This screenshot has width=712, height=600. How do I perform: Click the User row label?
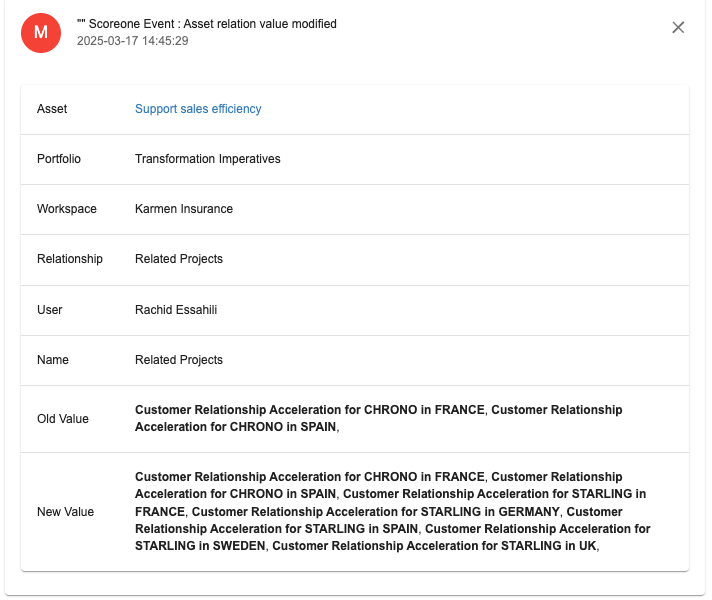coord(49,310)
